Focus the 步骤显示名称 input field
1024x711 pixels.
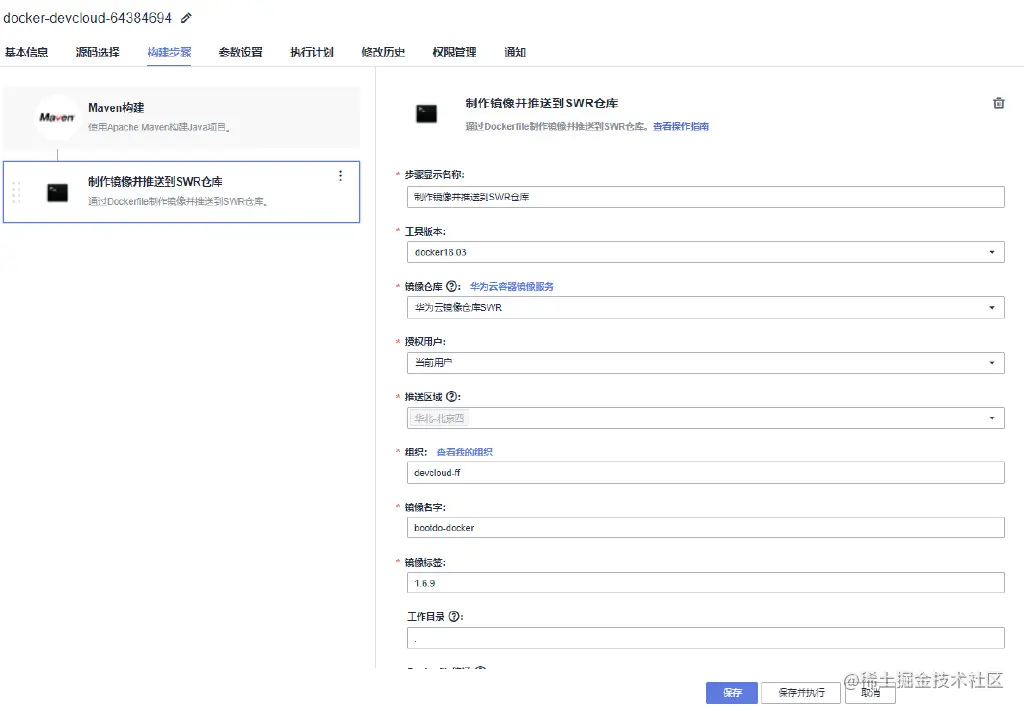(705, 197)
